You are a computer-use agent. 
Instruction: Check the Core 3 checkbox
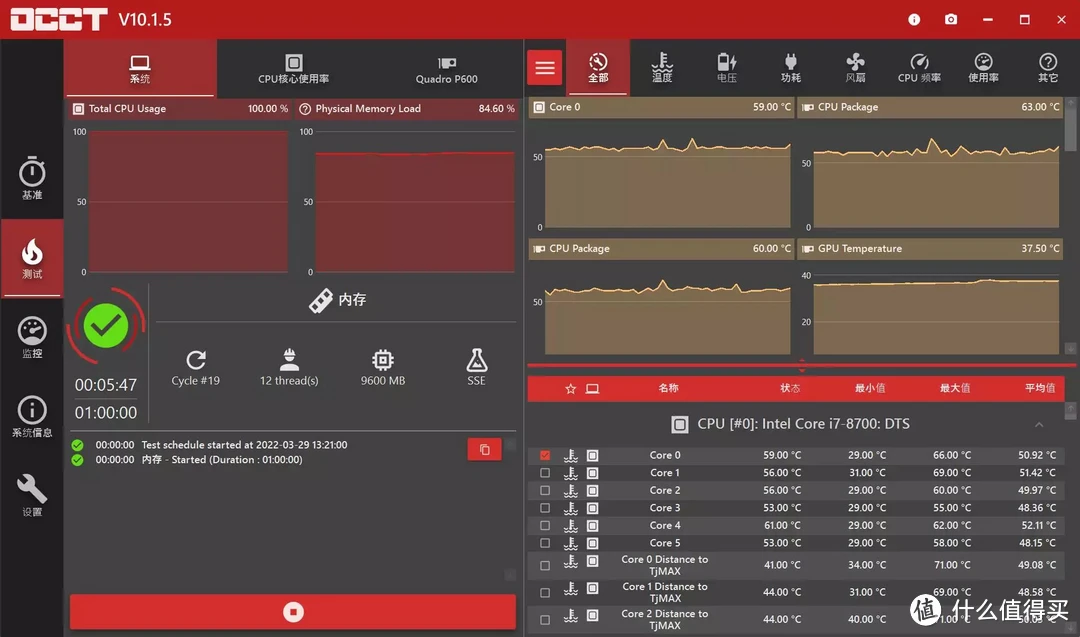(545, 508)
